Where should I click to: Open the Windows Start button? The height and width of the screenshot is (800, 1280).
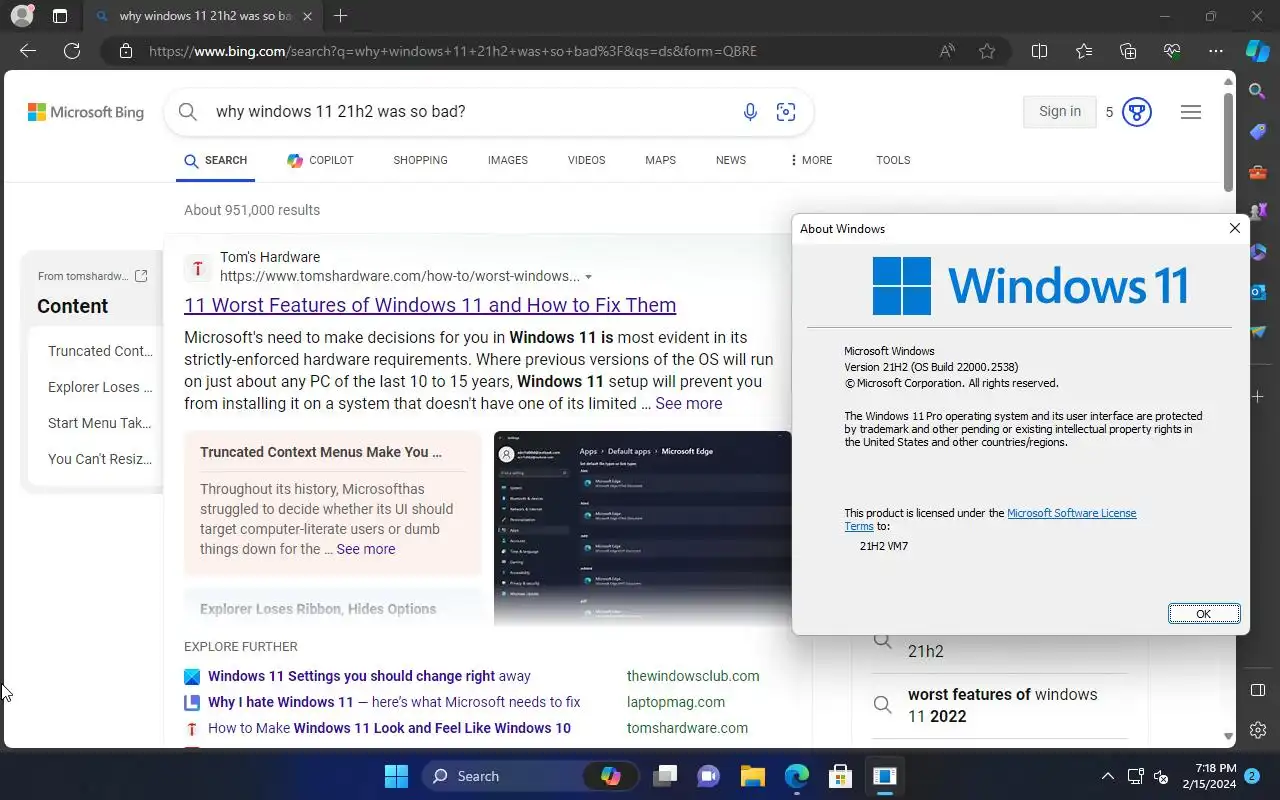(396, 776)
